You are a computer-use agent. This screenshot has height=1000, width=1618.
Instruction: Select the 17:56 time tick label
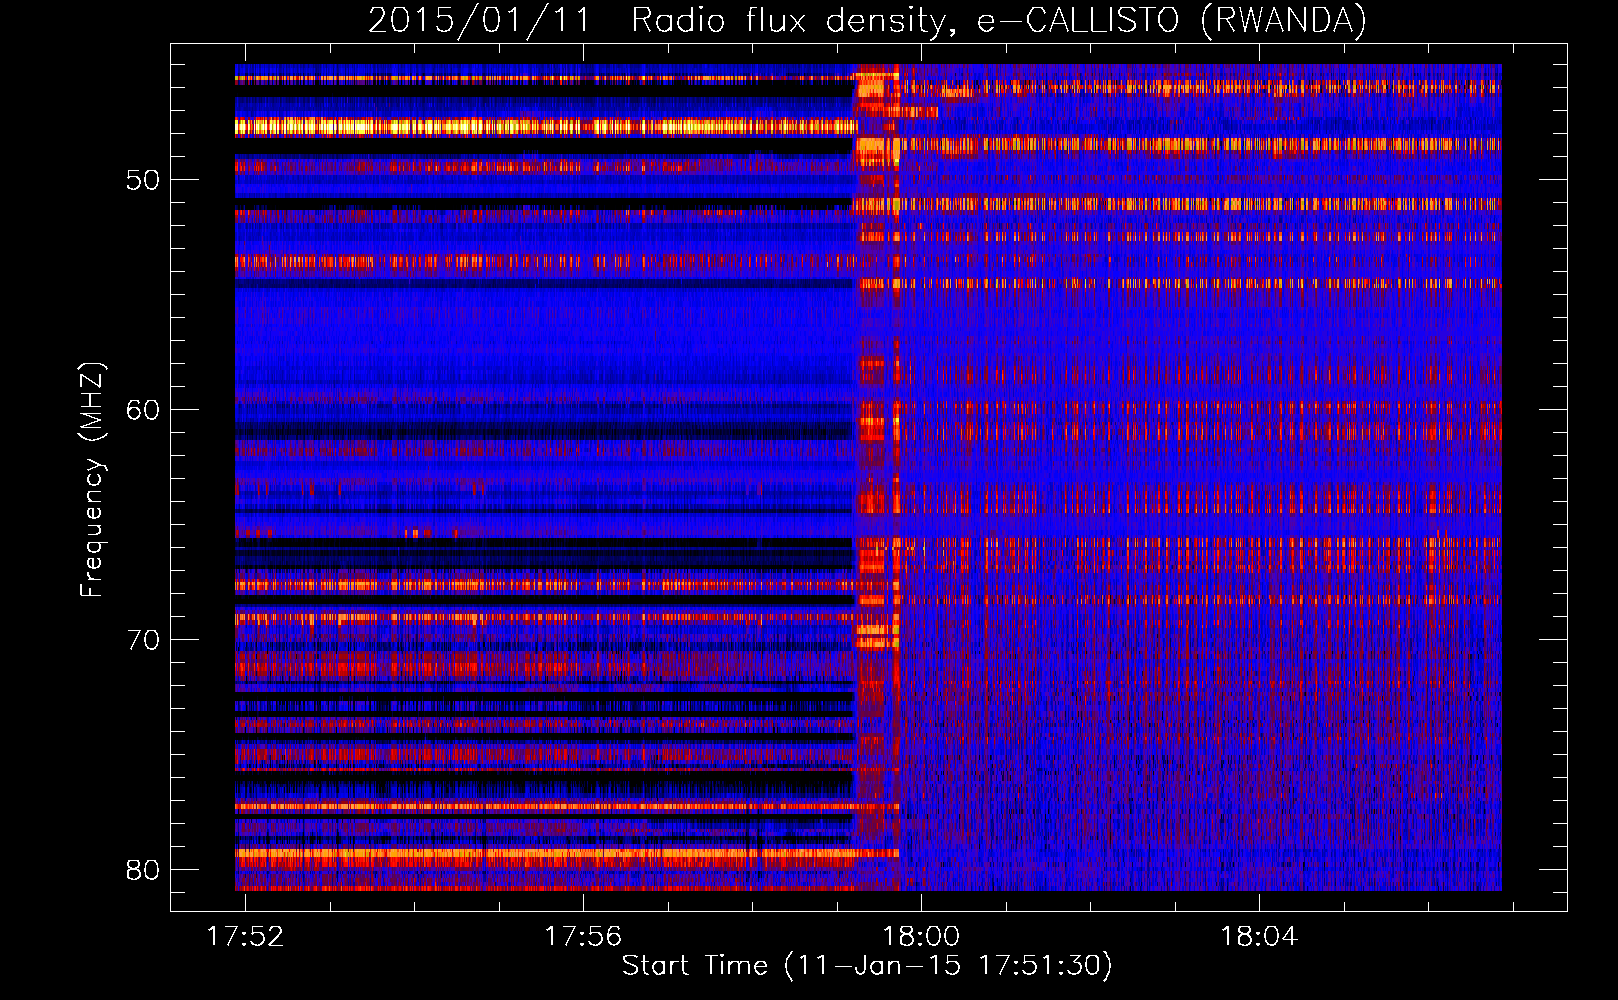(582, 937)
